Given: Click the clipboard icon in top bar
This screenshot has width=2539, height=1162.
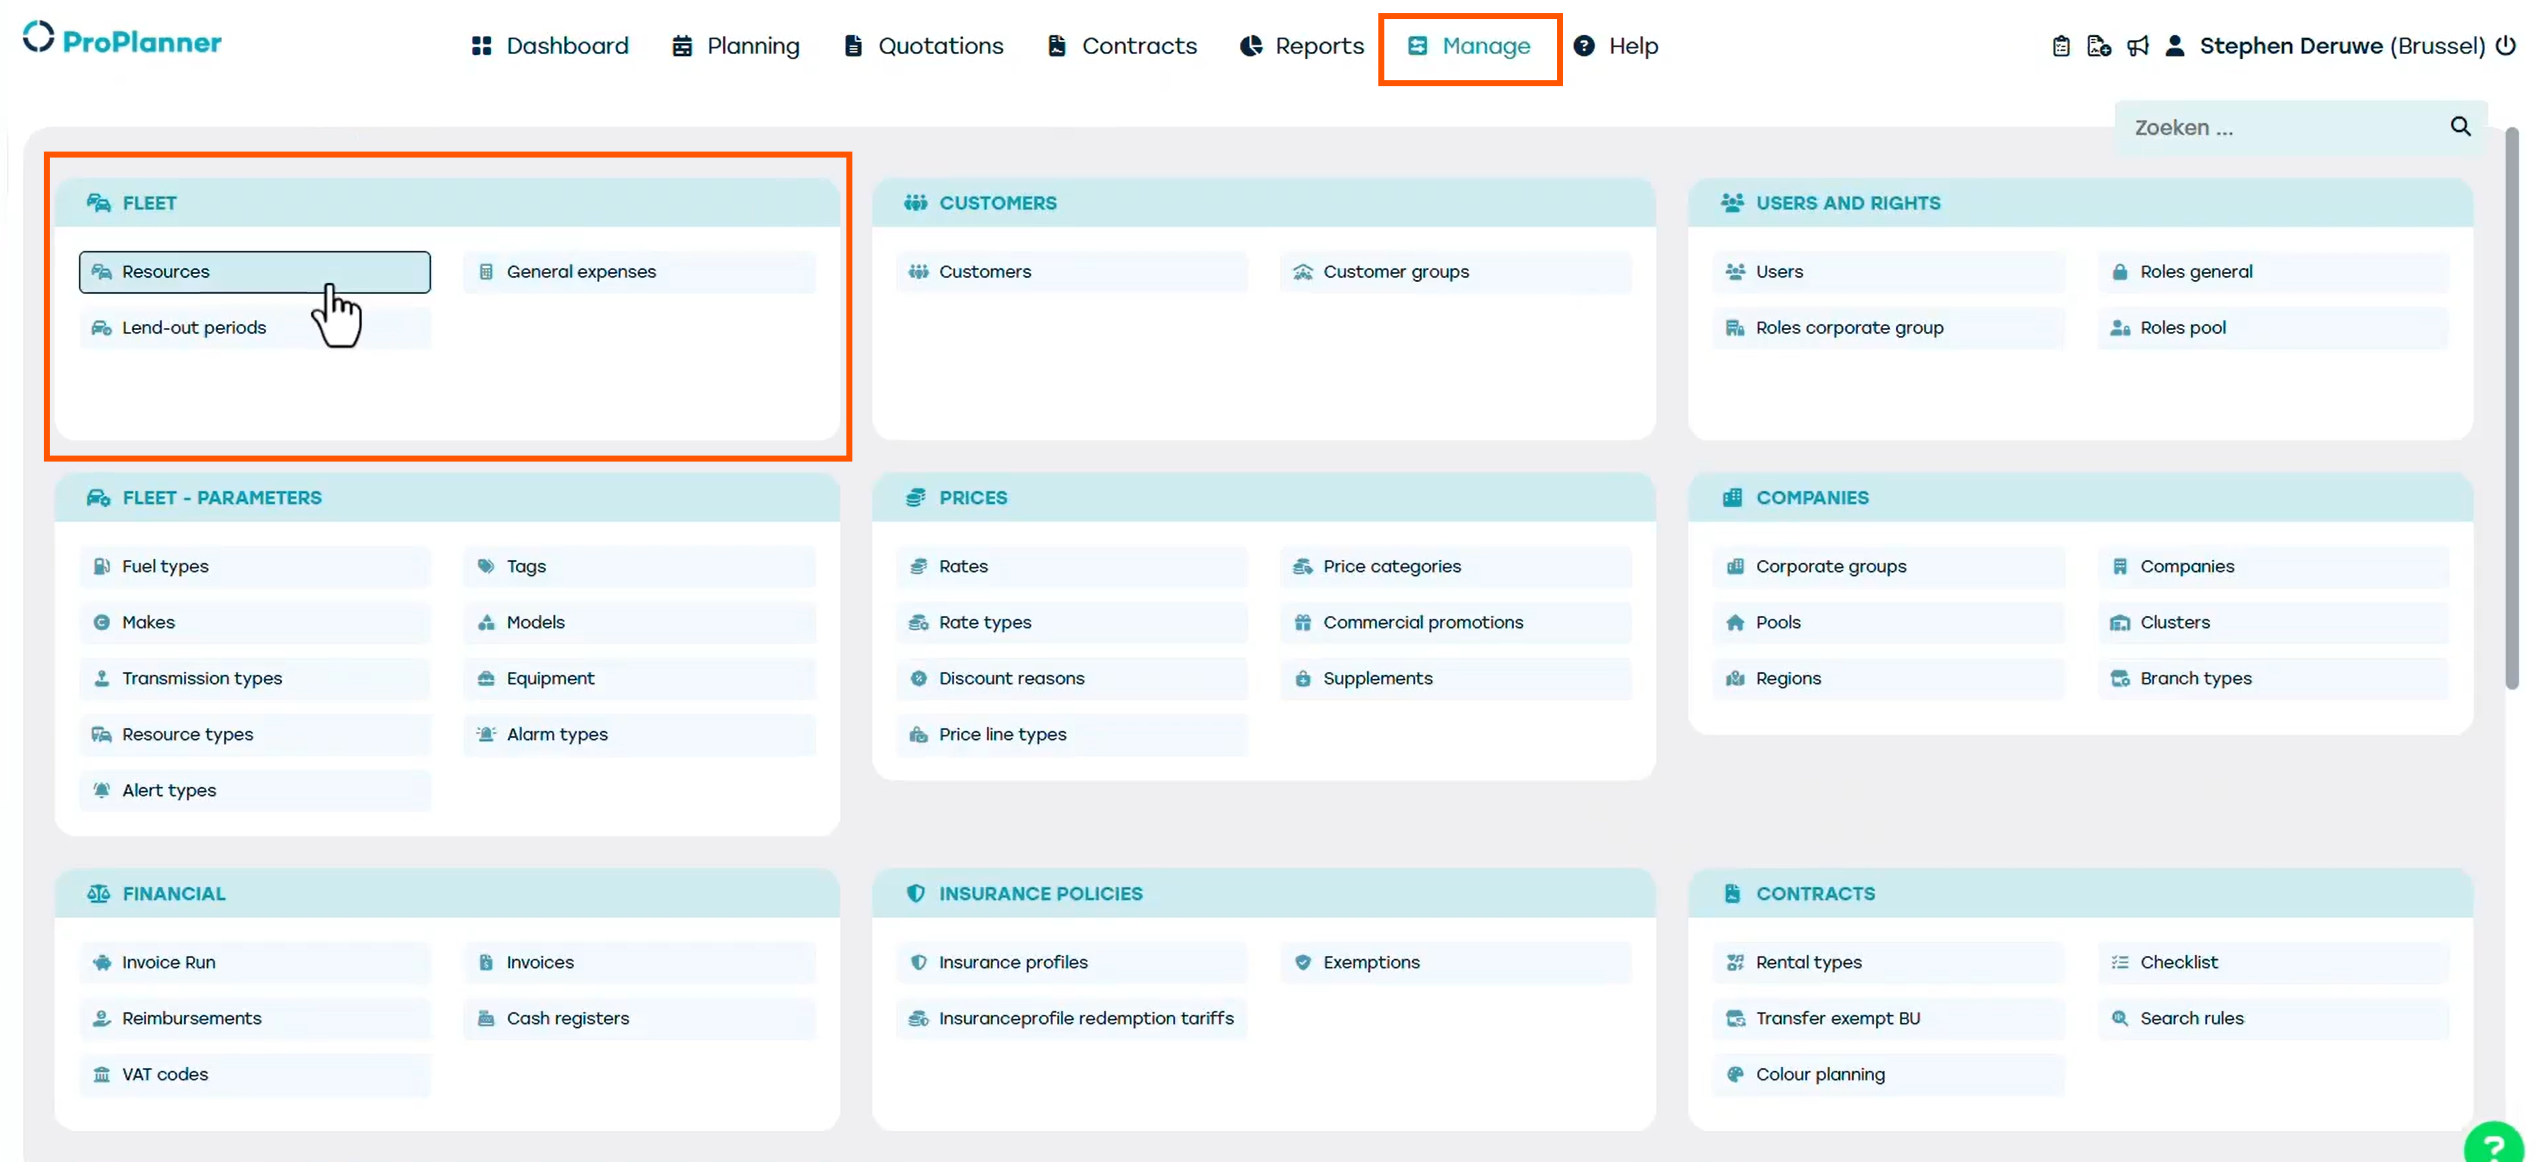Looking at the screenshot, I should click(x=2060, y=46).
